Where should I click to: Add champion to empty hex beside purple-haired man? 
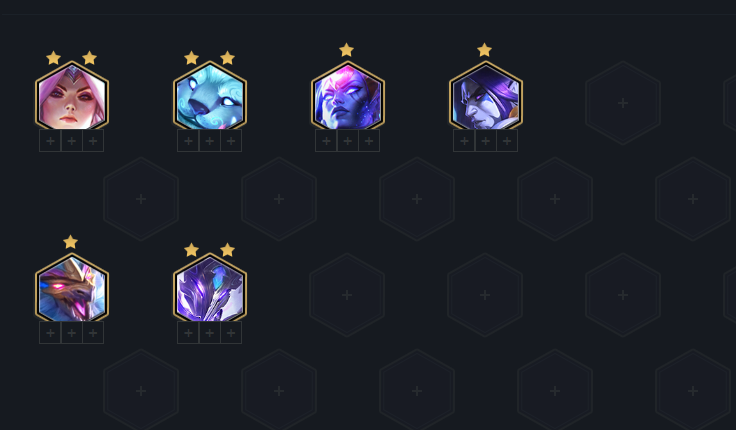[x=623, y=103]
